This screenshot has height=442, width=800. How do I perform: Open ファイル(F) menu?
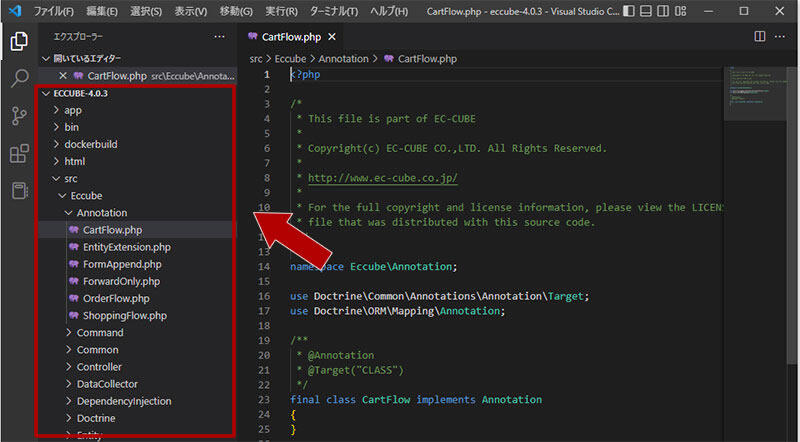click(54, 11)
